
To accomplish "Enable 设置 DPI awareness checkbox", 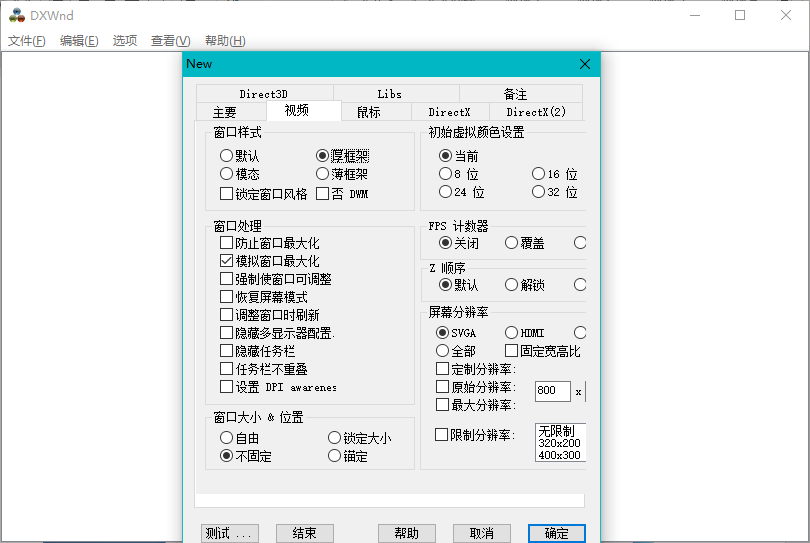I will [x=226, y=387].
